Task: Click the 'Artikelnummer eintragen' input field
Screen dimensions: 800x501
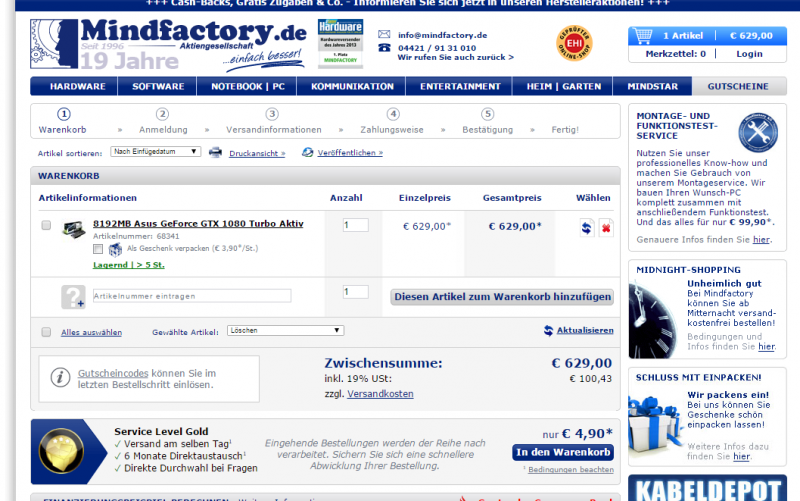Action: [x=191, y=296]
